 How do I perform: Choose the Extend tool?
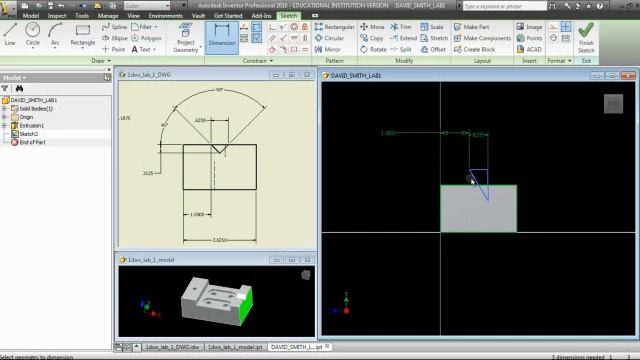403,38
